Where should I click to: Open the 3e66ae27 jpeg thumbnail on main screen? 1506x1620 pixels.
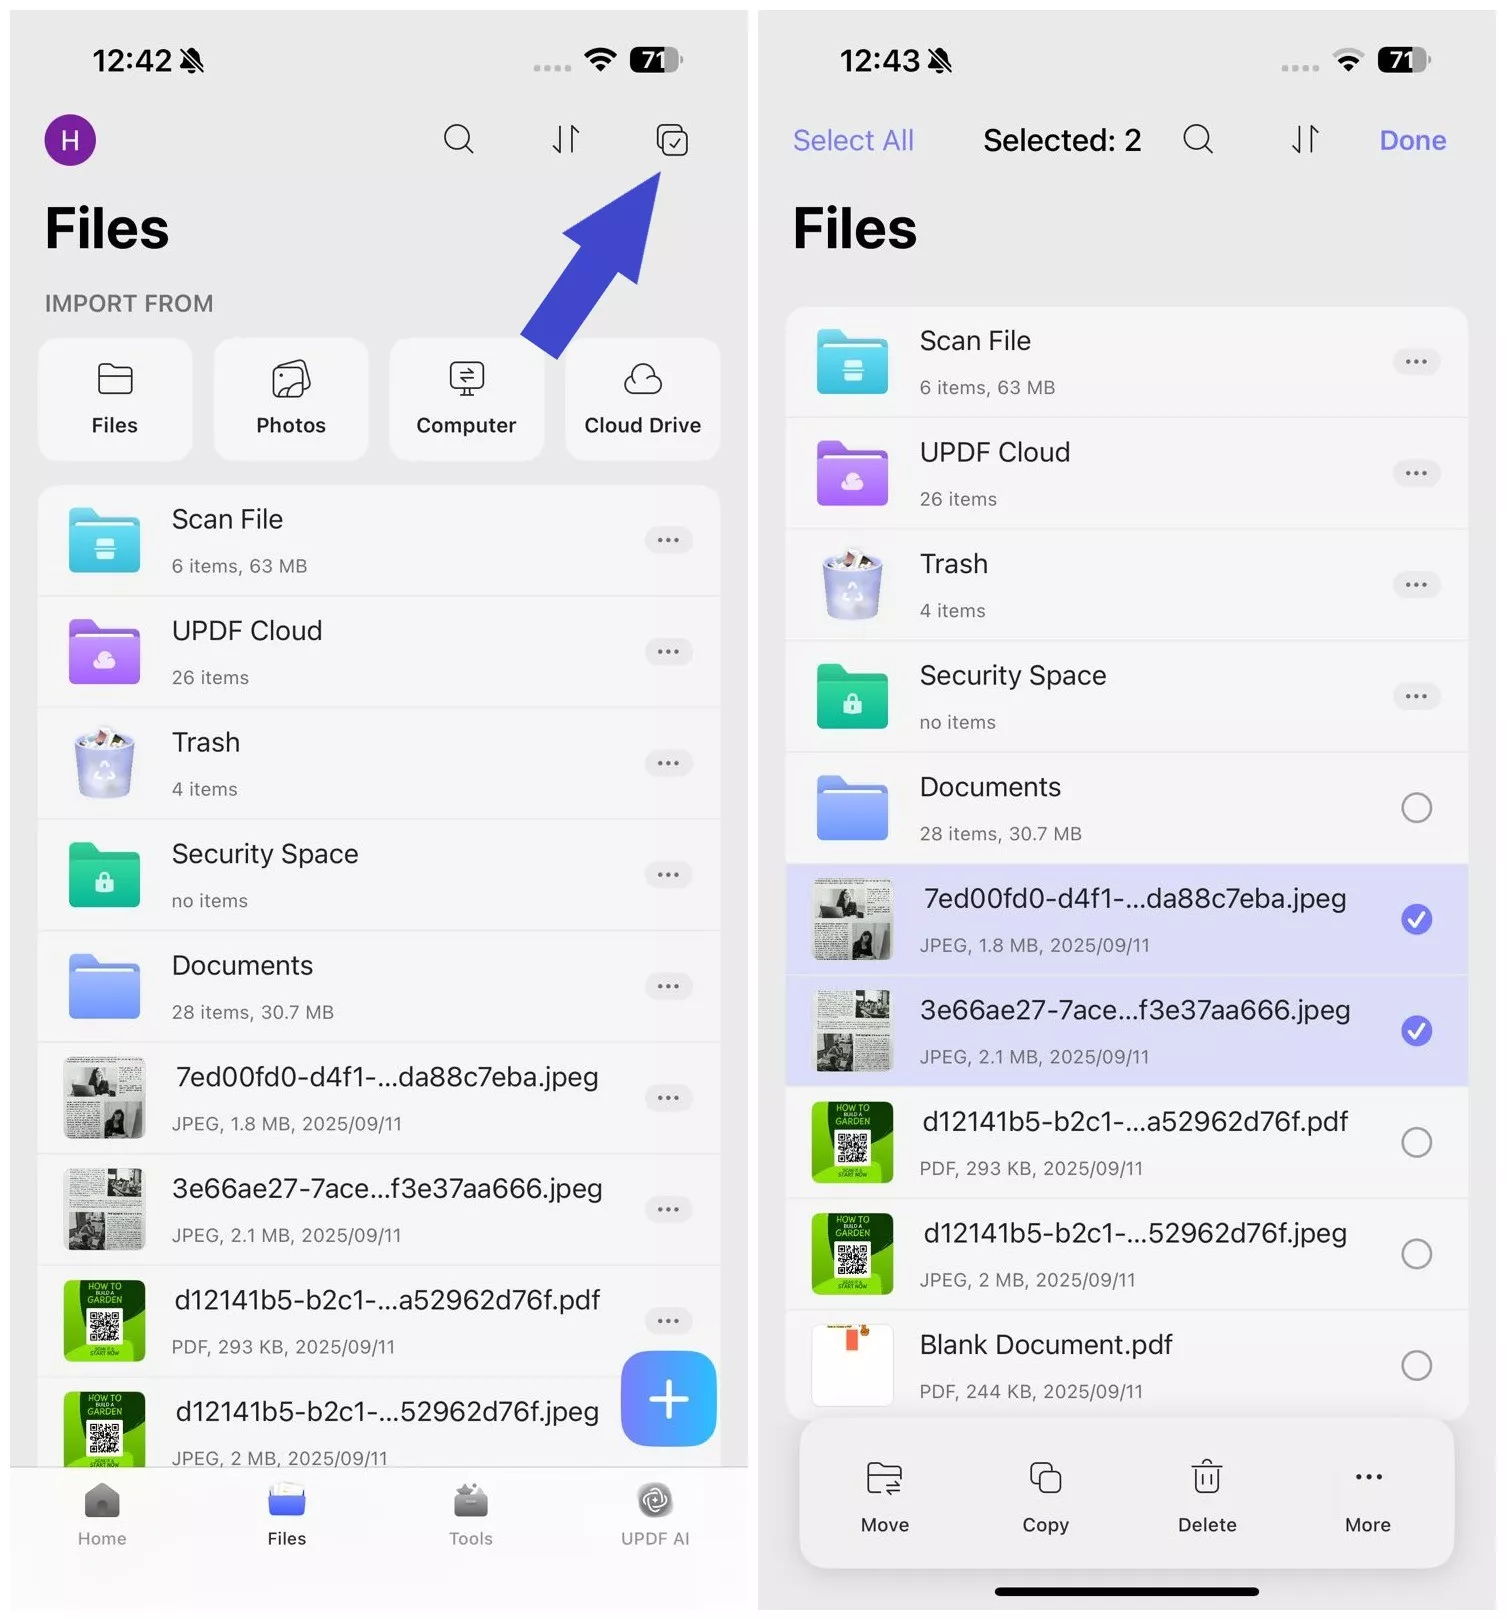(x=104, y=1209)
